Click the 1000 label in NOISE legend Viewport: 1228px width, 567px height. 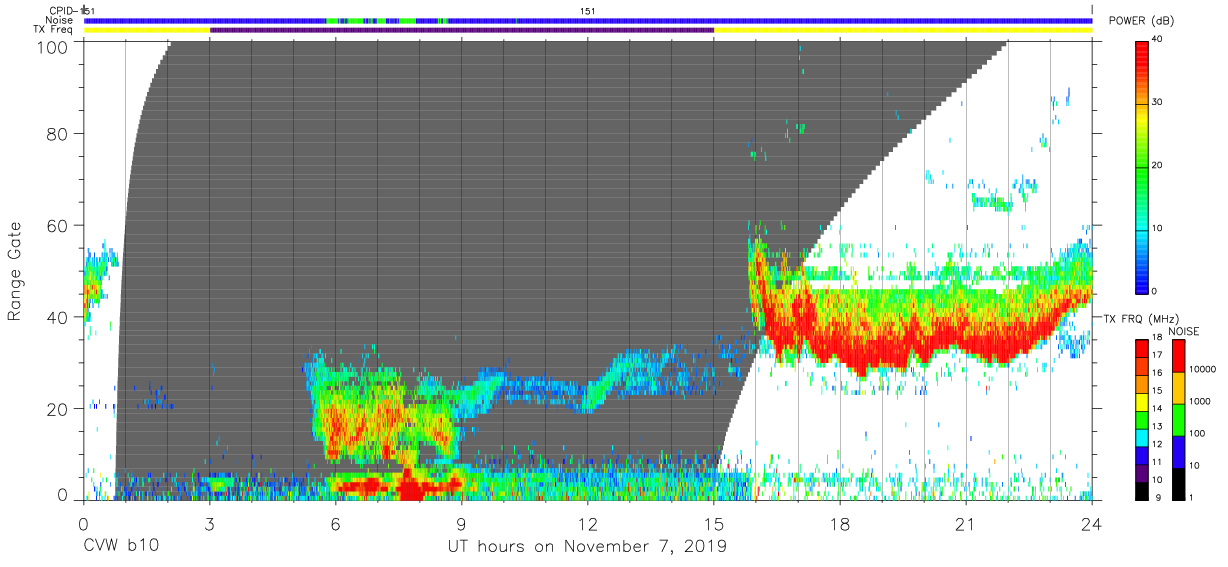pyautogui.click(x=1199, y=401)
